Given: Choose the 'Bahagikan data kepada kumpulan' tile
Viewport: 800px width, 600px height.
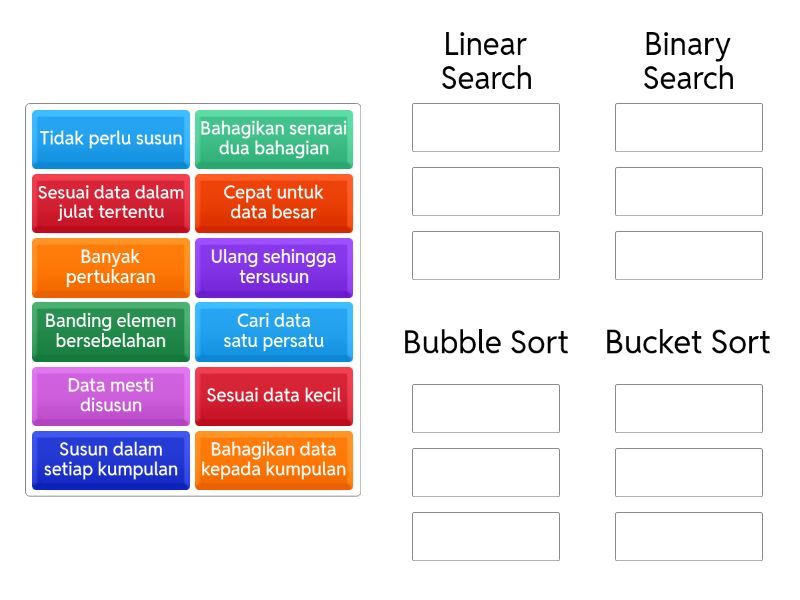Looking at the screenshot, I should coord(274,460).
